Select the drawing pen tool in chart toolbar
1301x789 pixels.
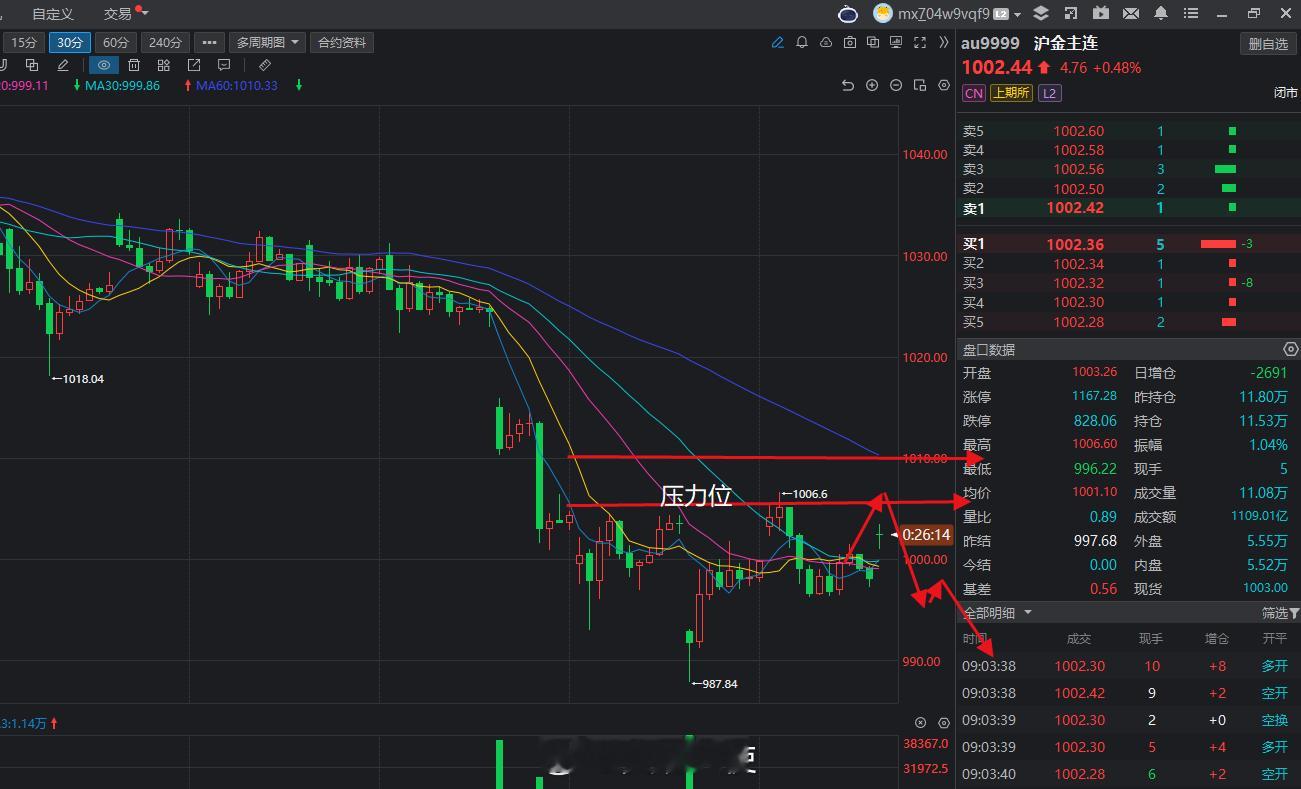point(778,43)
